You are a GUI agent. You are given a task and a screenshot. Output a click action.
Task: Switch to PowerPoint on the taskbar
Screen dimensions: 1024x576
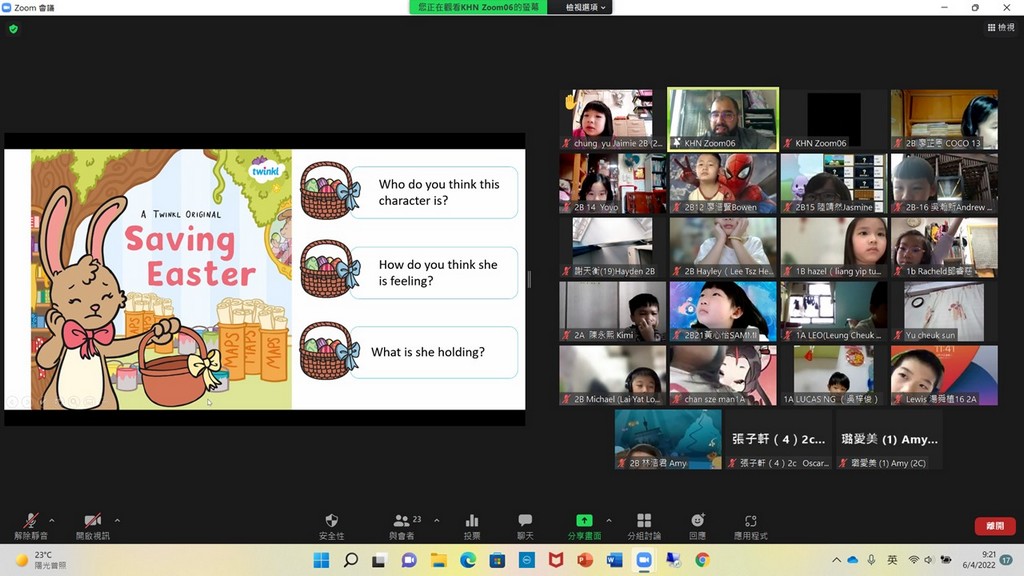click(x=585, y=560)
